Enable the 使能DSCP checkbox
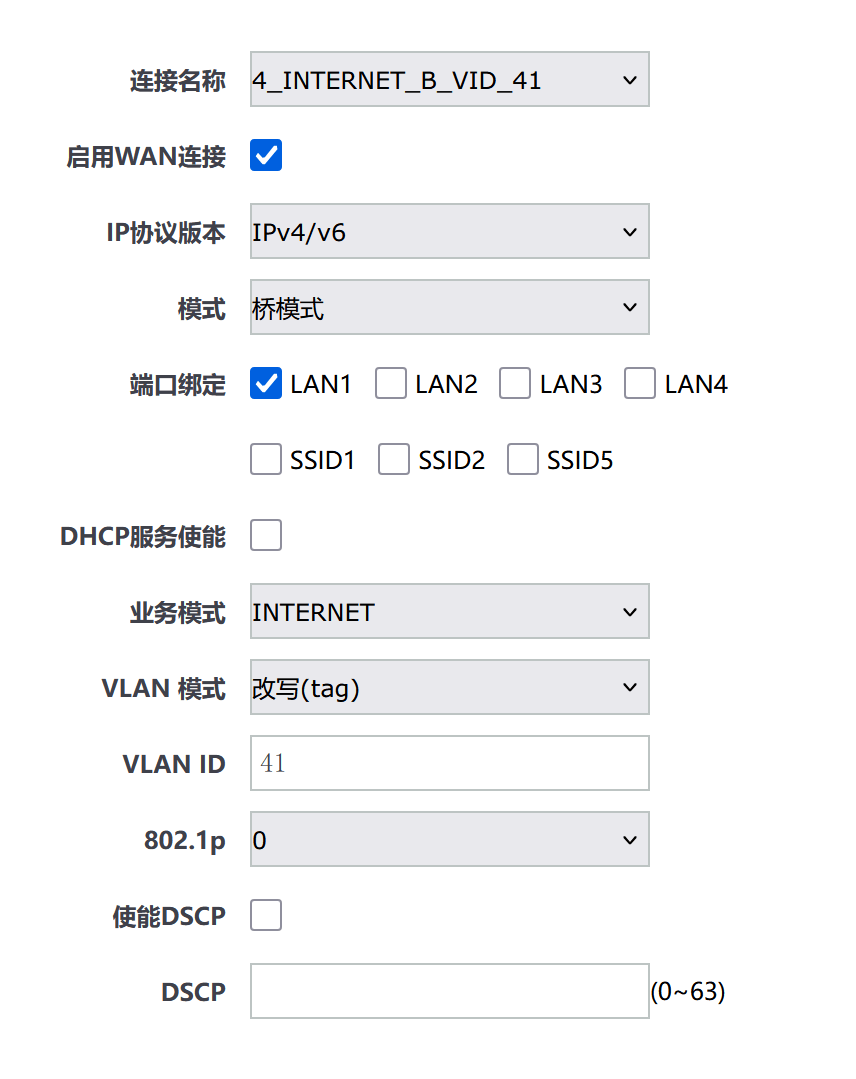Image resolution: width=856 pixels, height=1079 pixels. coord(266,916)
